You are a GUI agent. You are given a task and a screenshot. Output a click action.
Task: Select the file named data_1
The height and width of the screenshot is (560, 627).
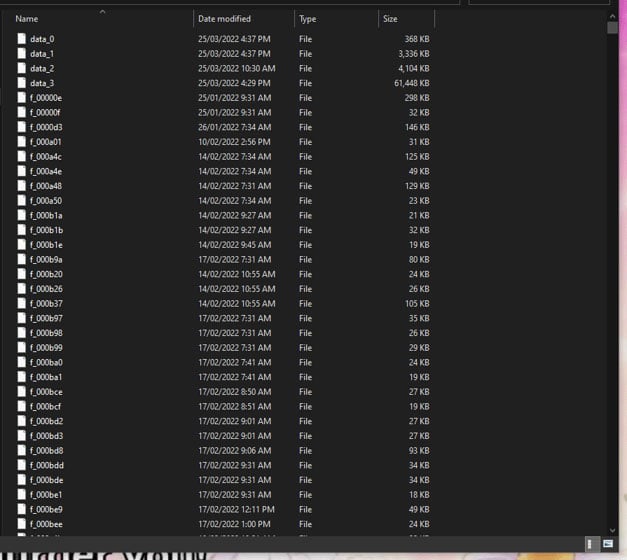click(x=42, y=54)
